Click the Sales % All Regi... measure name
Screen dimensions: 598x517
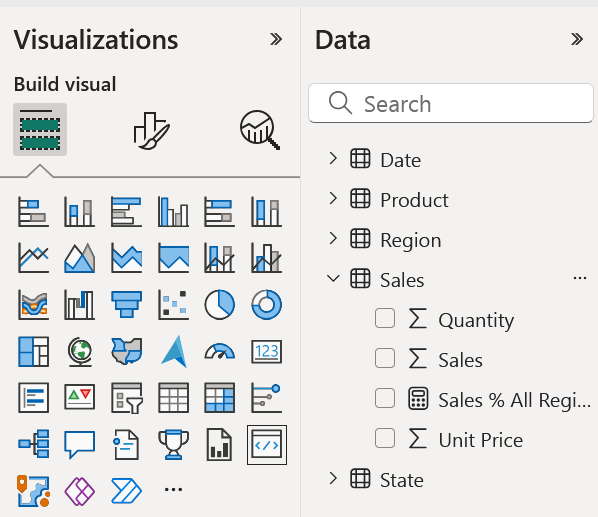[x=514, y=400]
